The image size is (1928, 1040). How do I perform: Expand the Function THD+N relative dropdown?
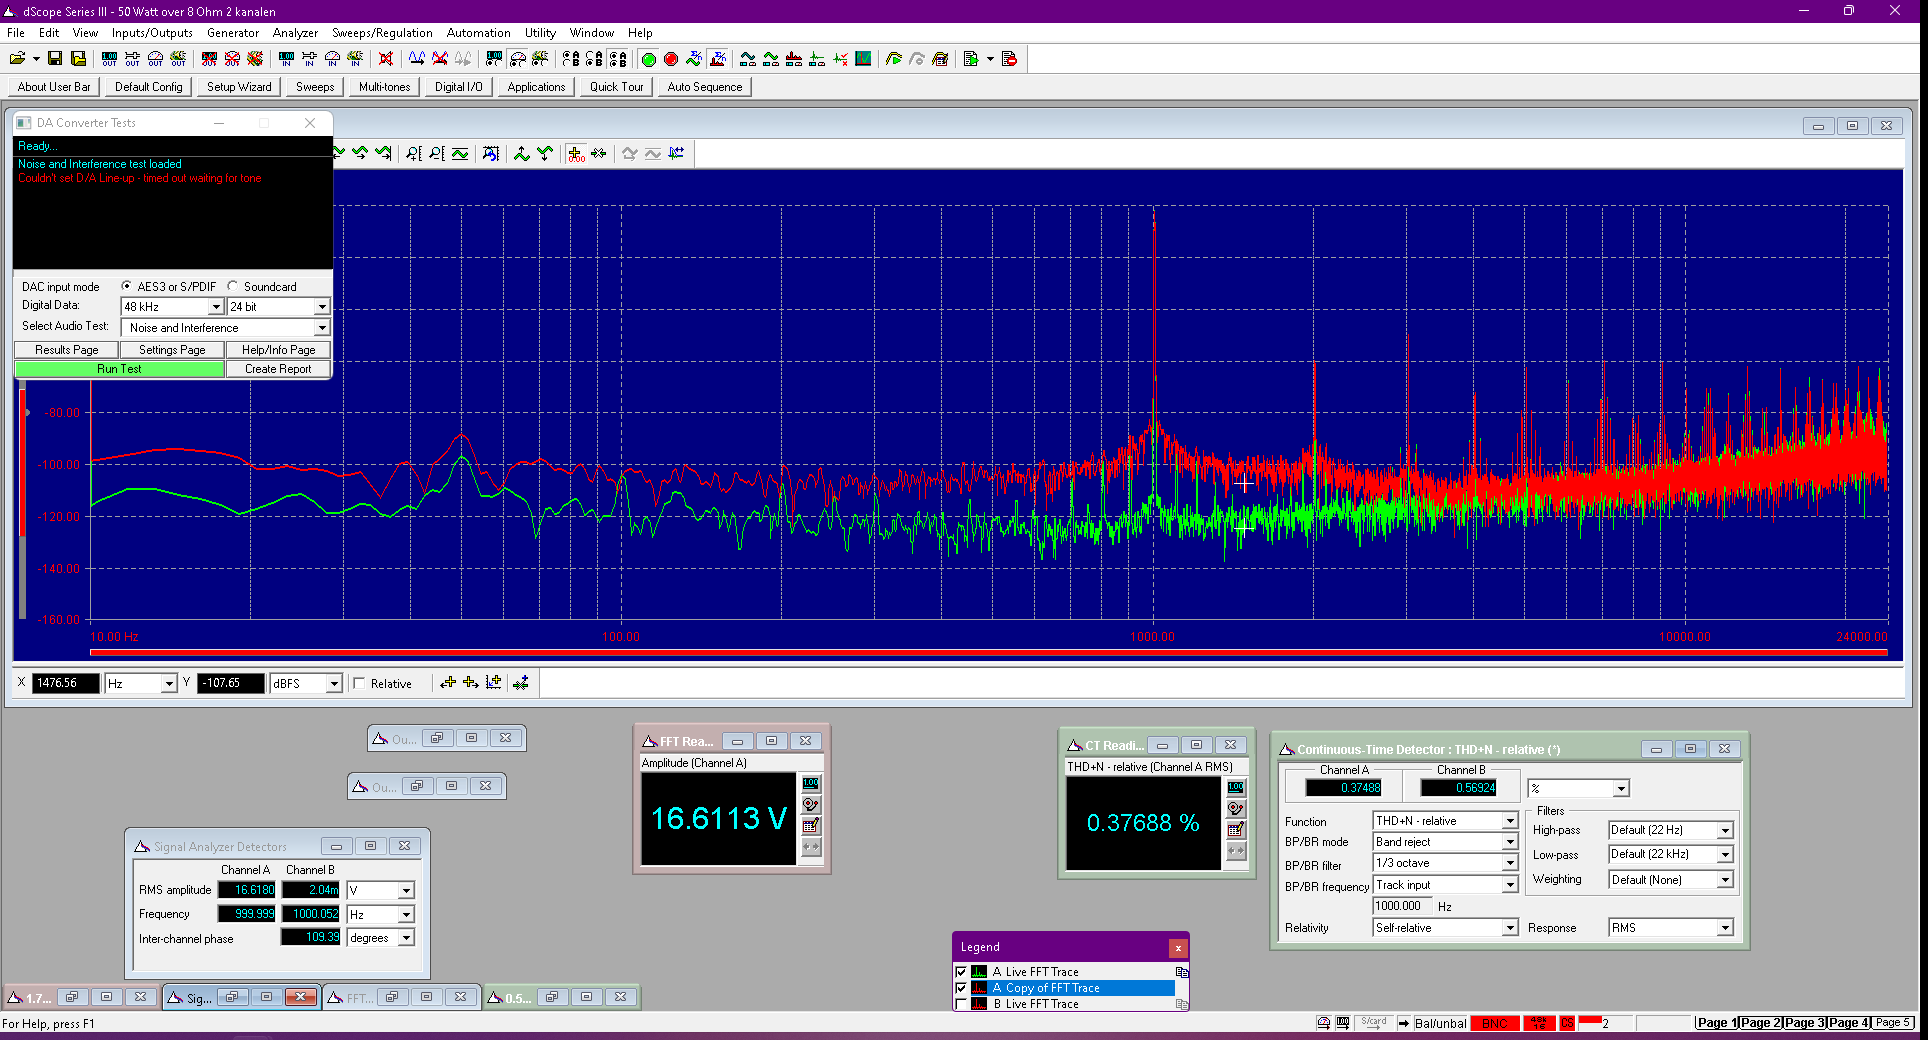(1510, 821)
